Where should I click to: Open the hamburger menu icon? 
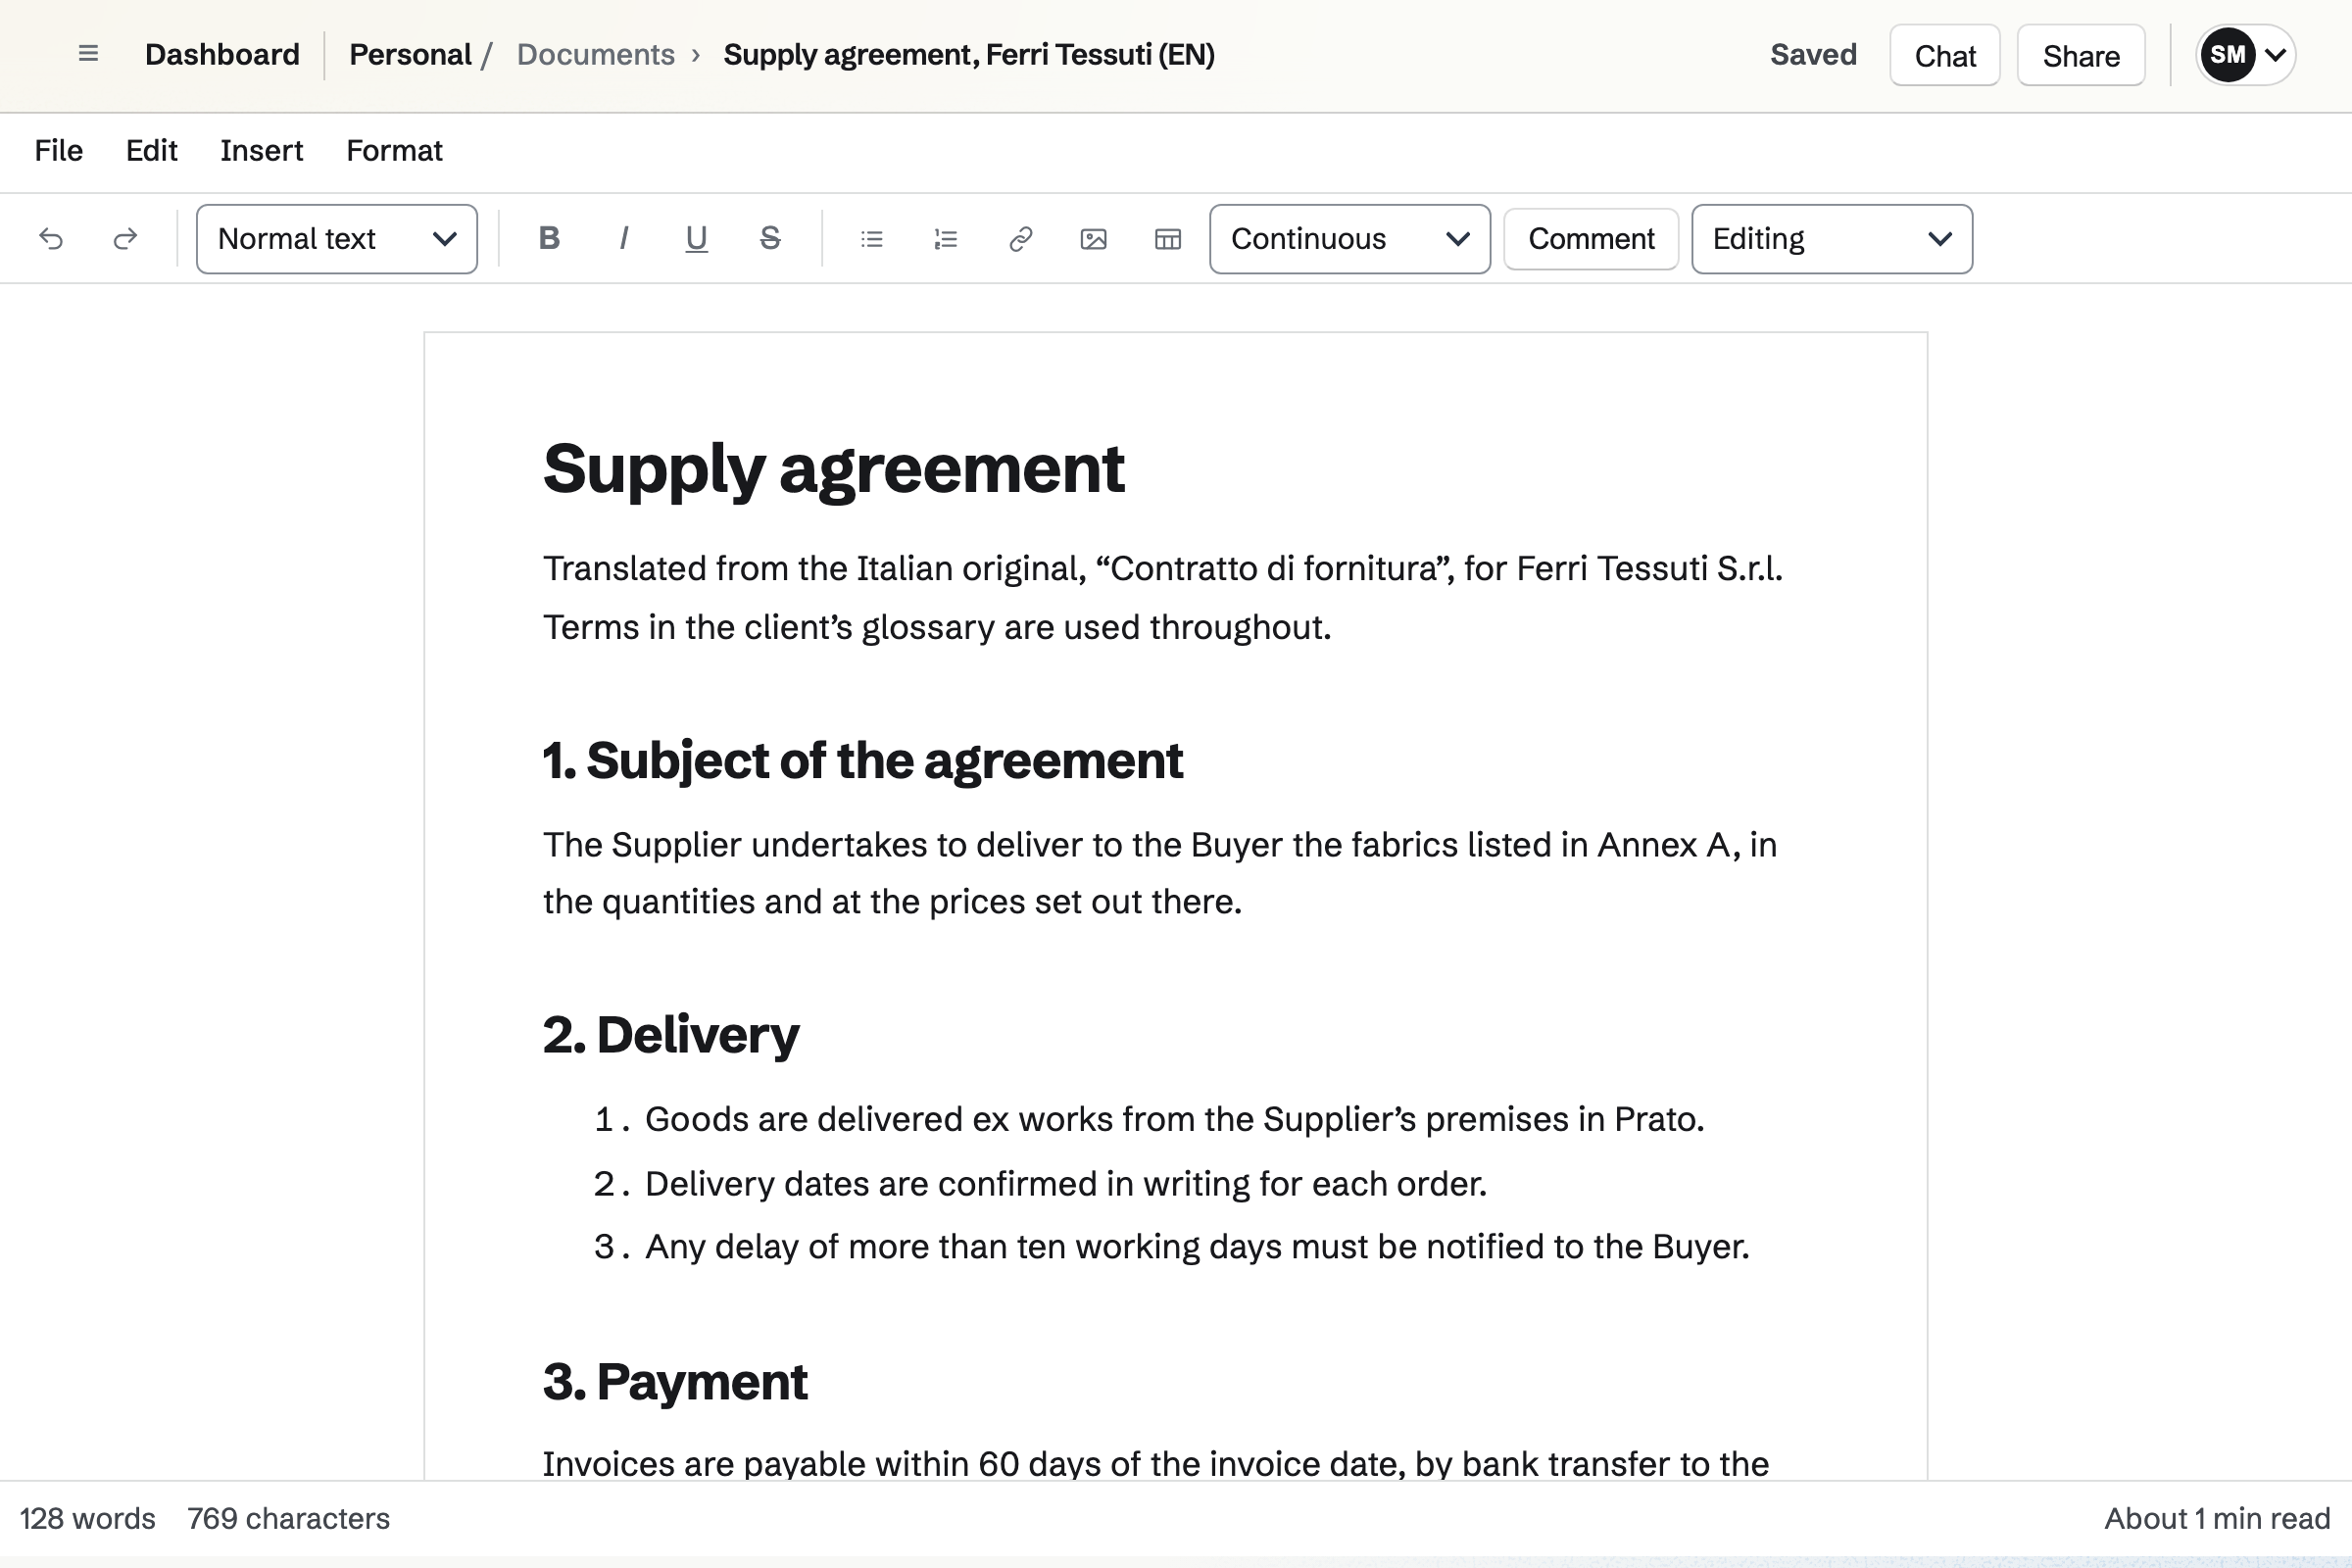(88, 54)
